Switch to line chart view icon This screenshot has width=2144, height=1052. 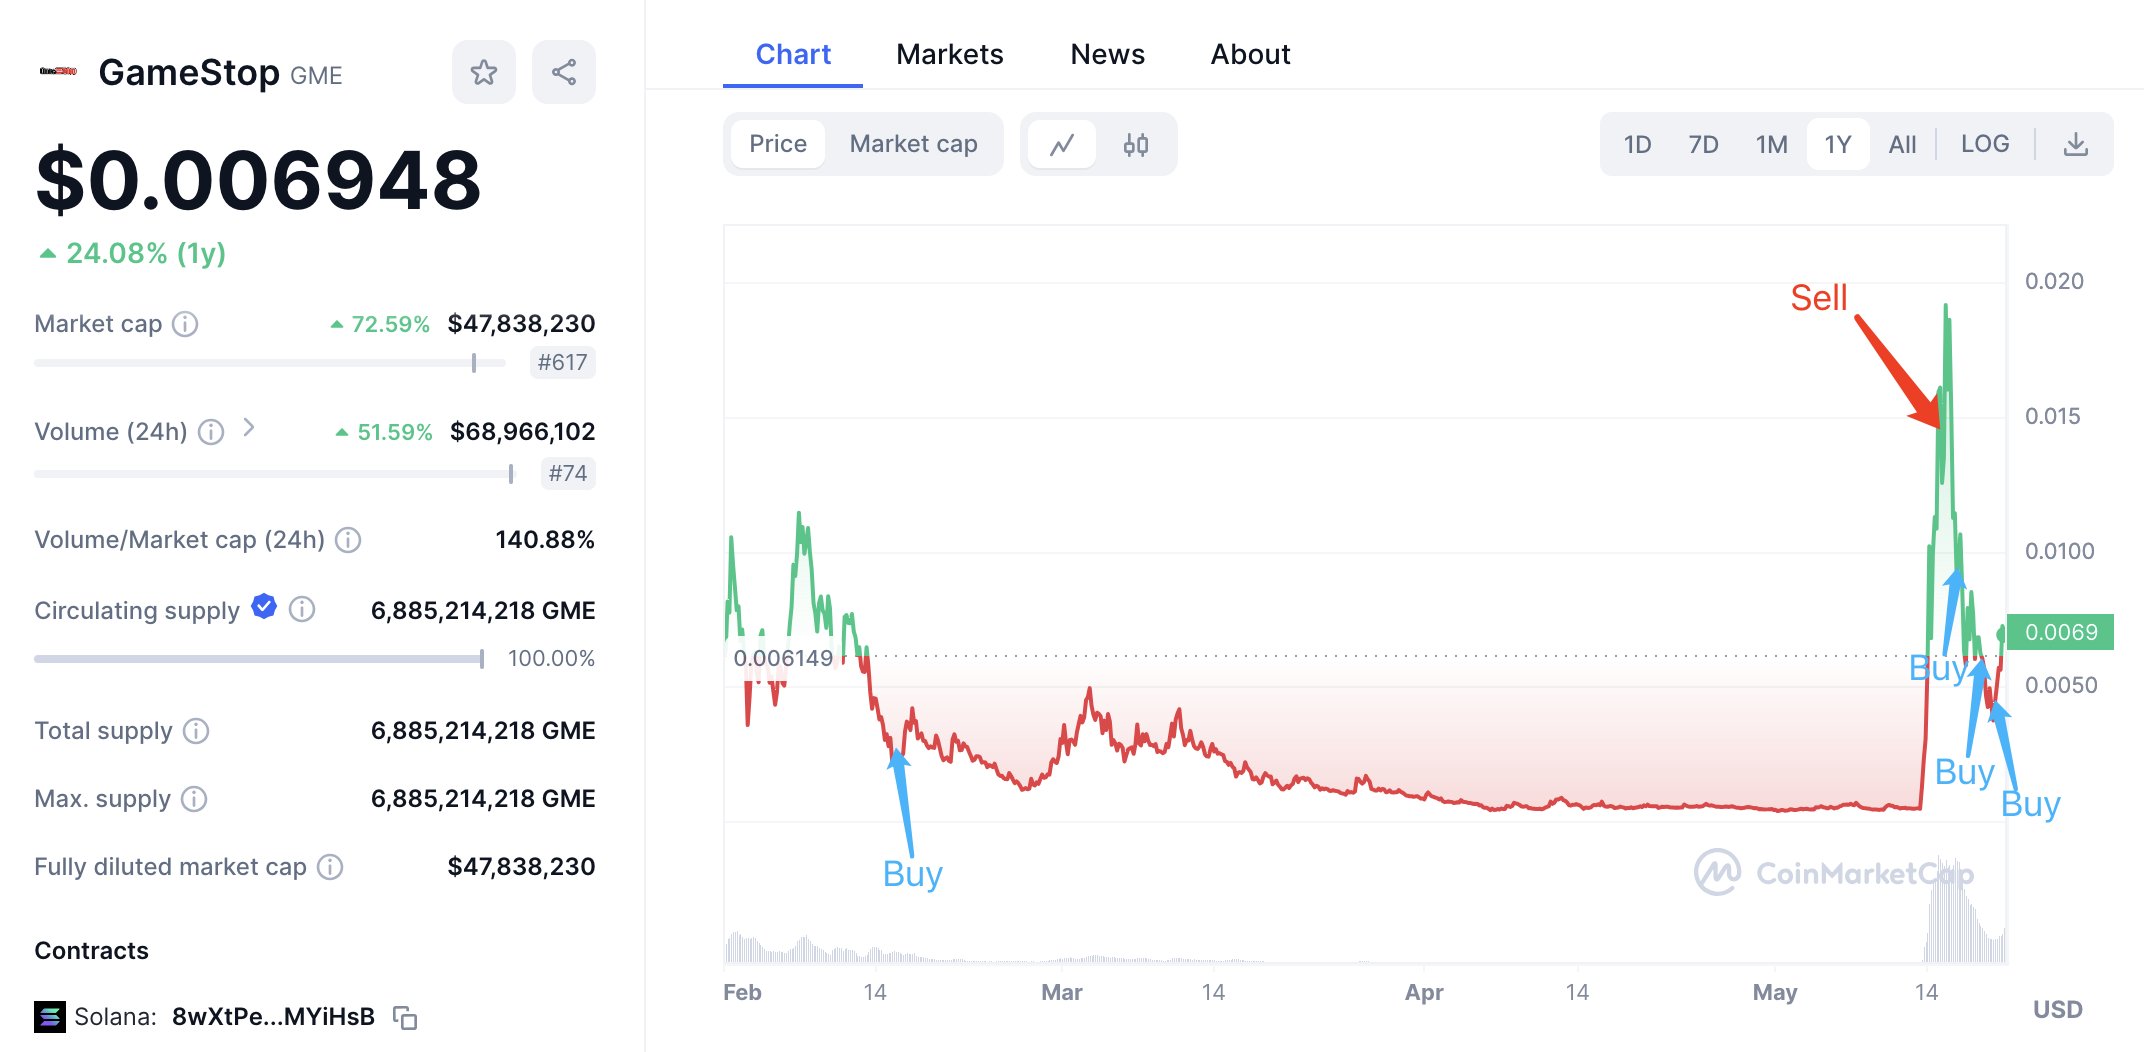click(x=1062, y=145)
